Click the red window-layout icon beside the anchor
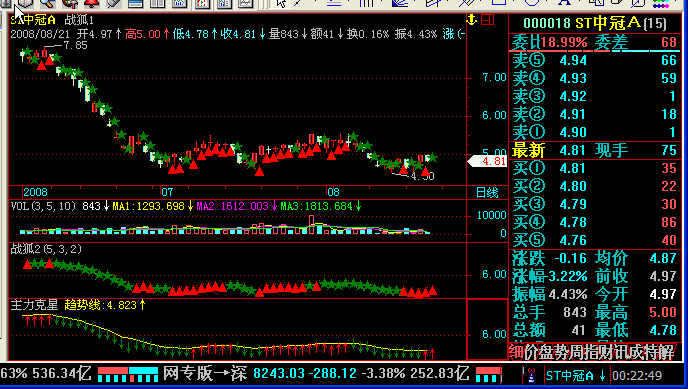 (x=488, y=19)
